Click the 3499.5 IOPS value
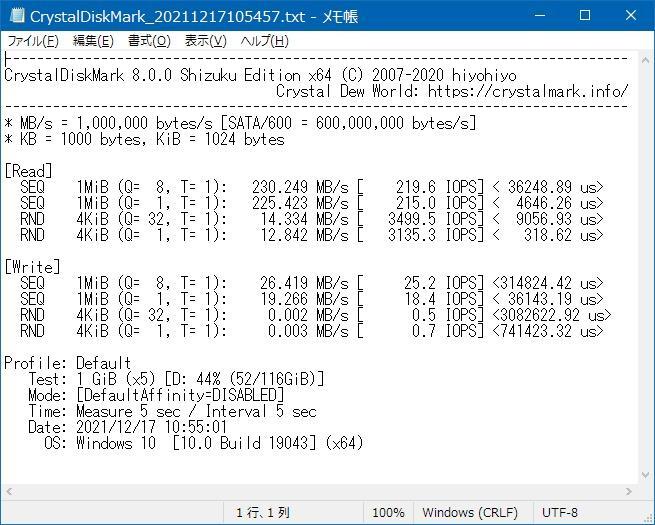The image size is (655, 525). click(436, 219)
